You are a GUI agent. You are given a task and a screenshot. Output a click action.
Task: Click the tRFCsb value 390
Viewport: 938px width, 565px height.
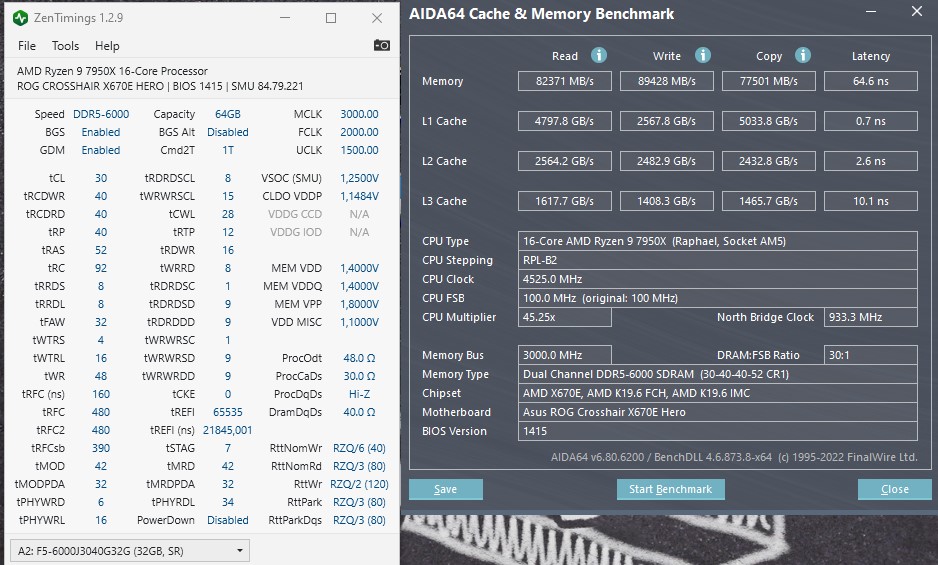coord(101,448)
